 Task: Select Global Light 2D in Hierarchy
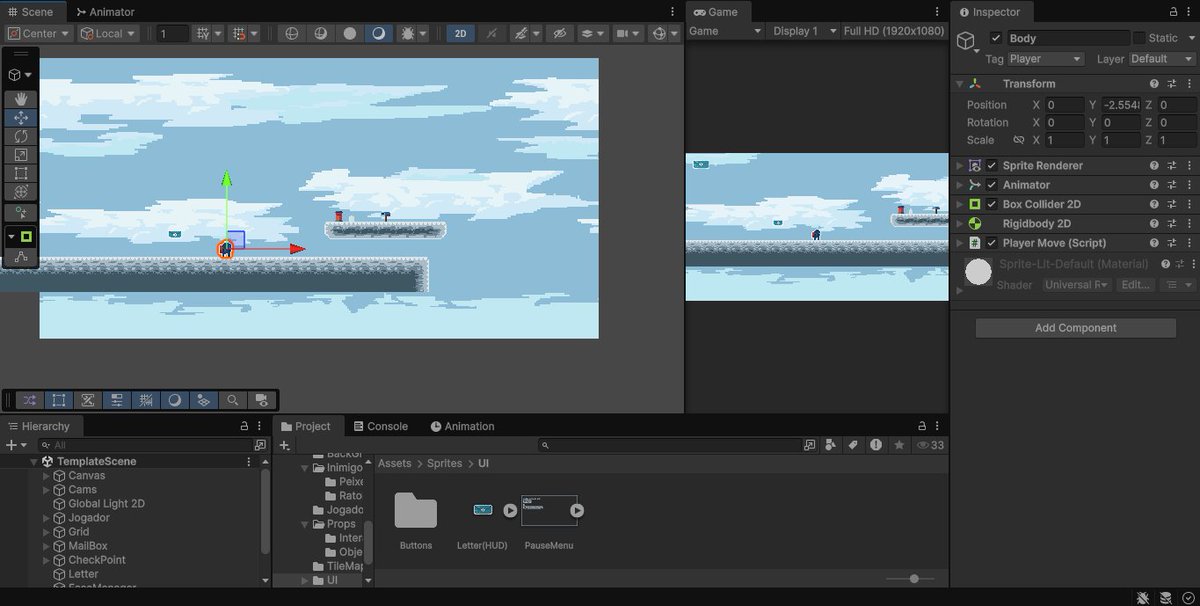click(106, 504)
